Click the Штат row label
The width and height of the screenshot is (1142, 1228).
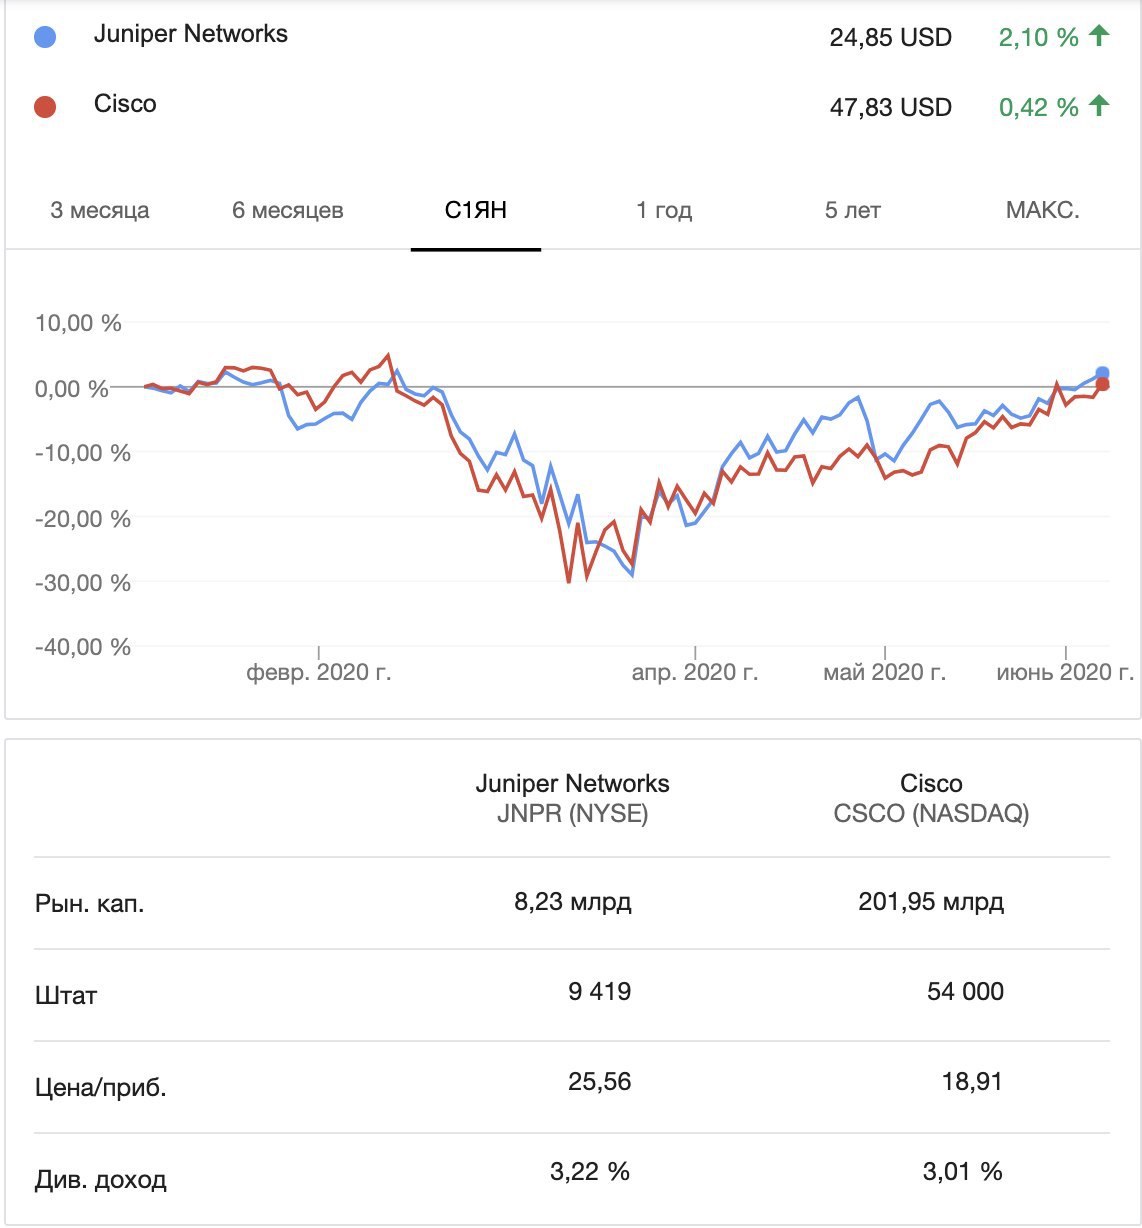point(66,995)
